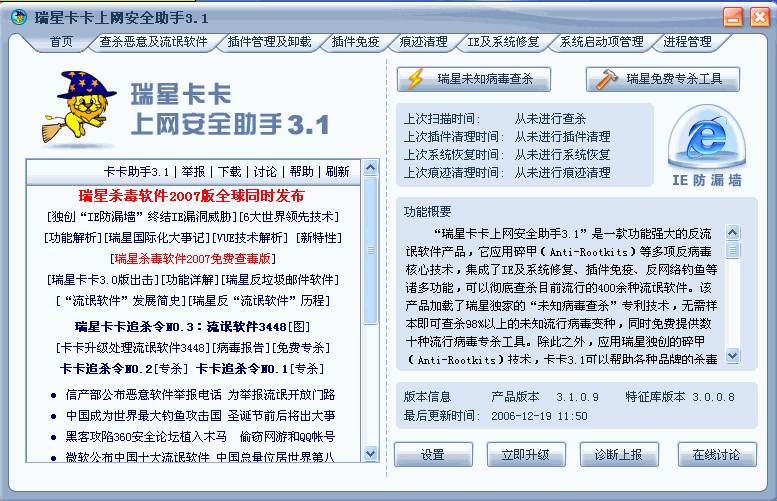This screenshot has height=501, width=777.
Task: Open the IE防漏墙 globe icon
Action: click(x=707, y=137)
